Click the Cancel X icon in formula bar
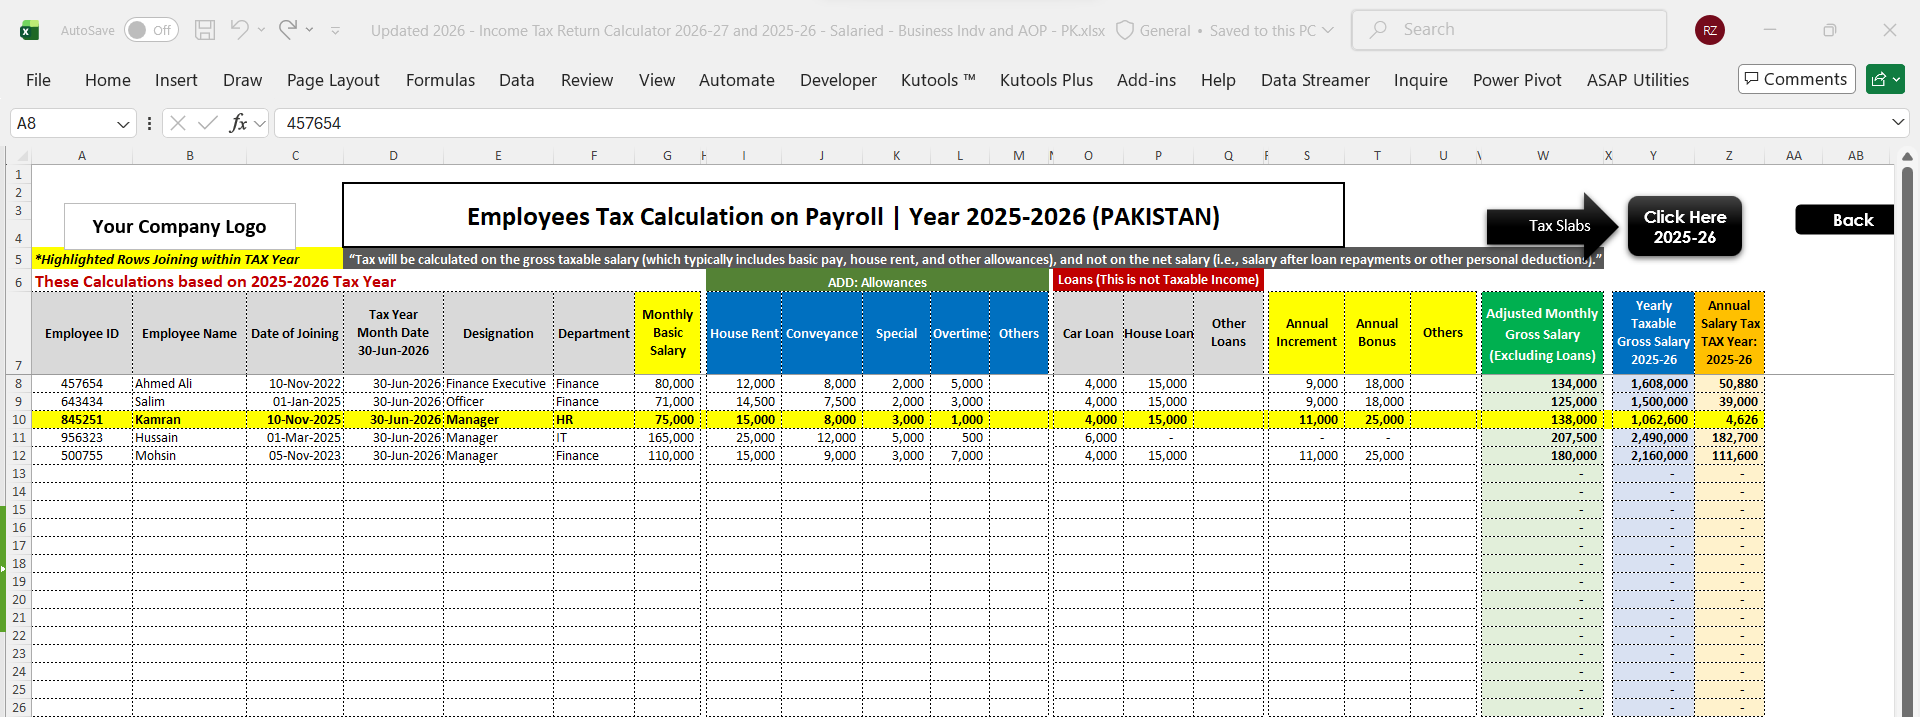Screen dimensions: 1920x717 point(178,123)
